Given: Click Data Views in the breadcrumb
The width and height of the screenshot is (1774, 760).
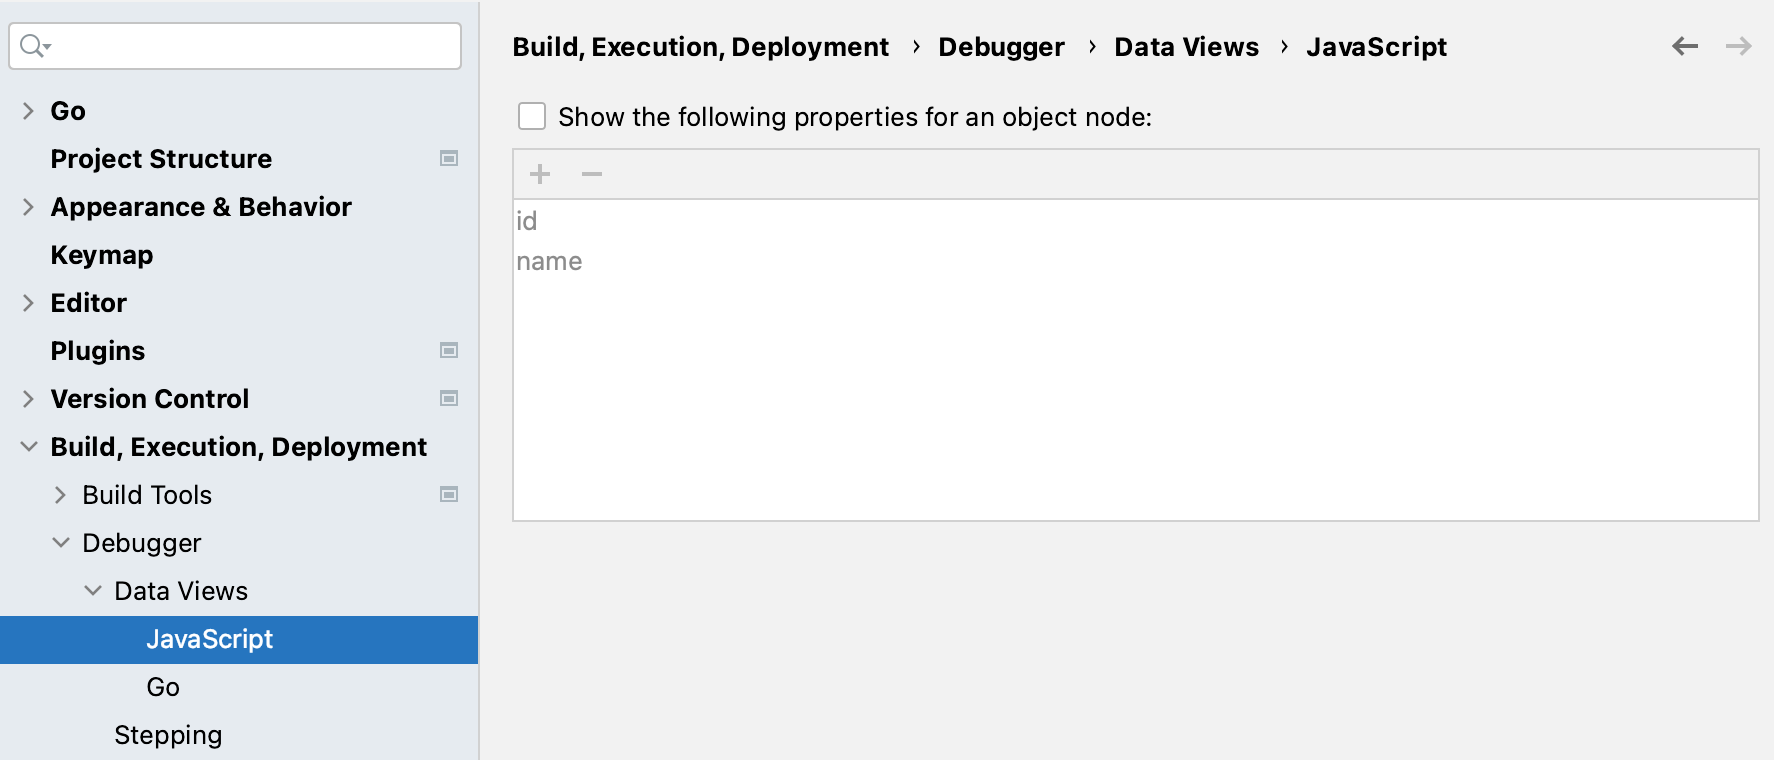Looking at the screenshot, I should coord(1186,47).
